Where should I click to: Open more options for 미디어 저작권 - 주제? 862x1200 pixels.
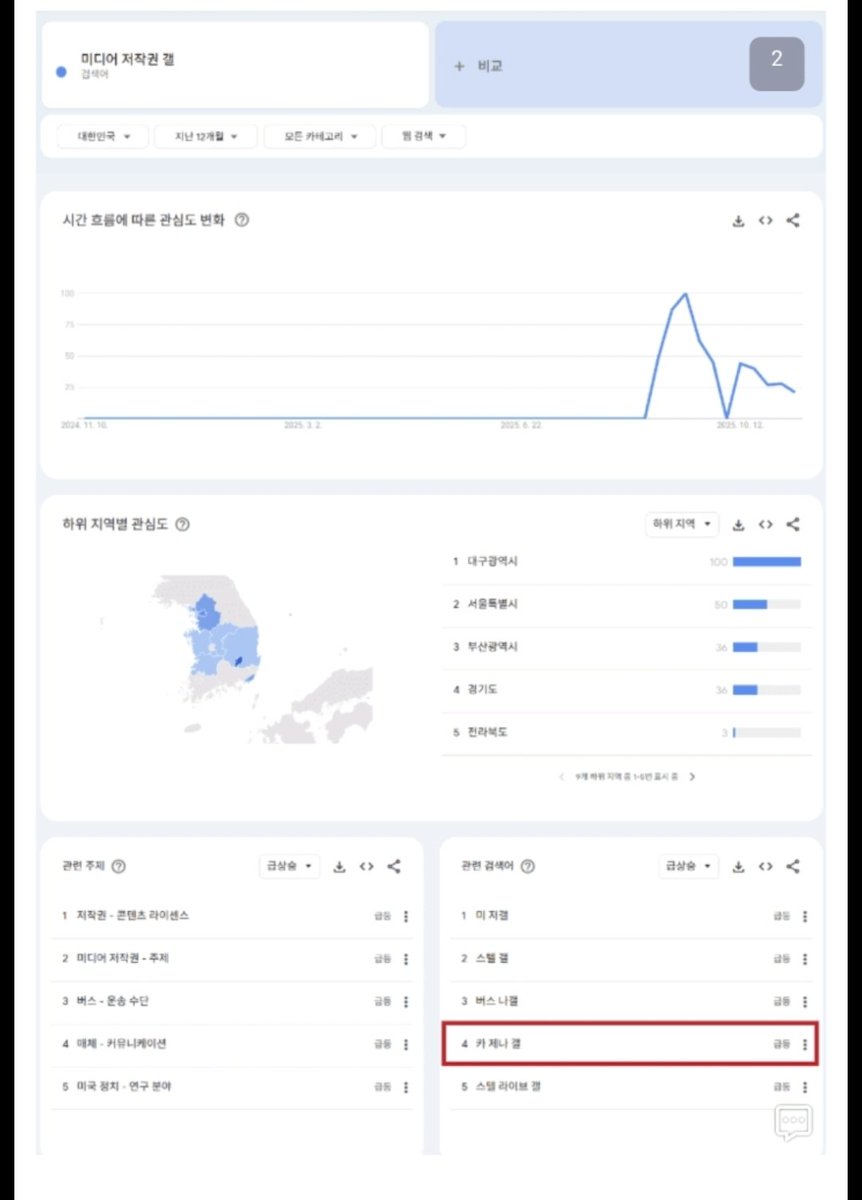click(x=405, y=959)
